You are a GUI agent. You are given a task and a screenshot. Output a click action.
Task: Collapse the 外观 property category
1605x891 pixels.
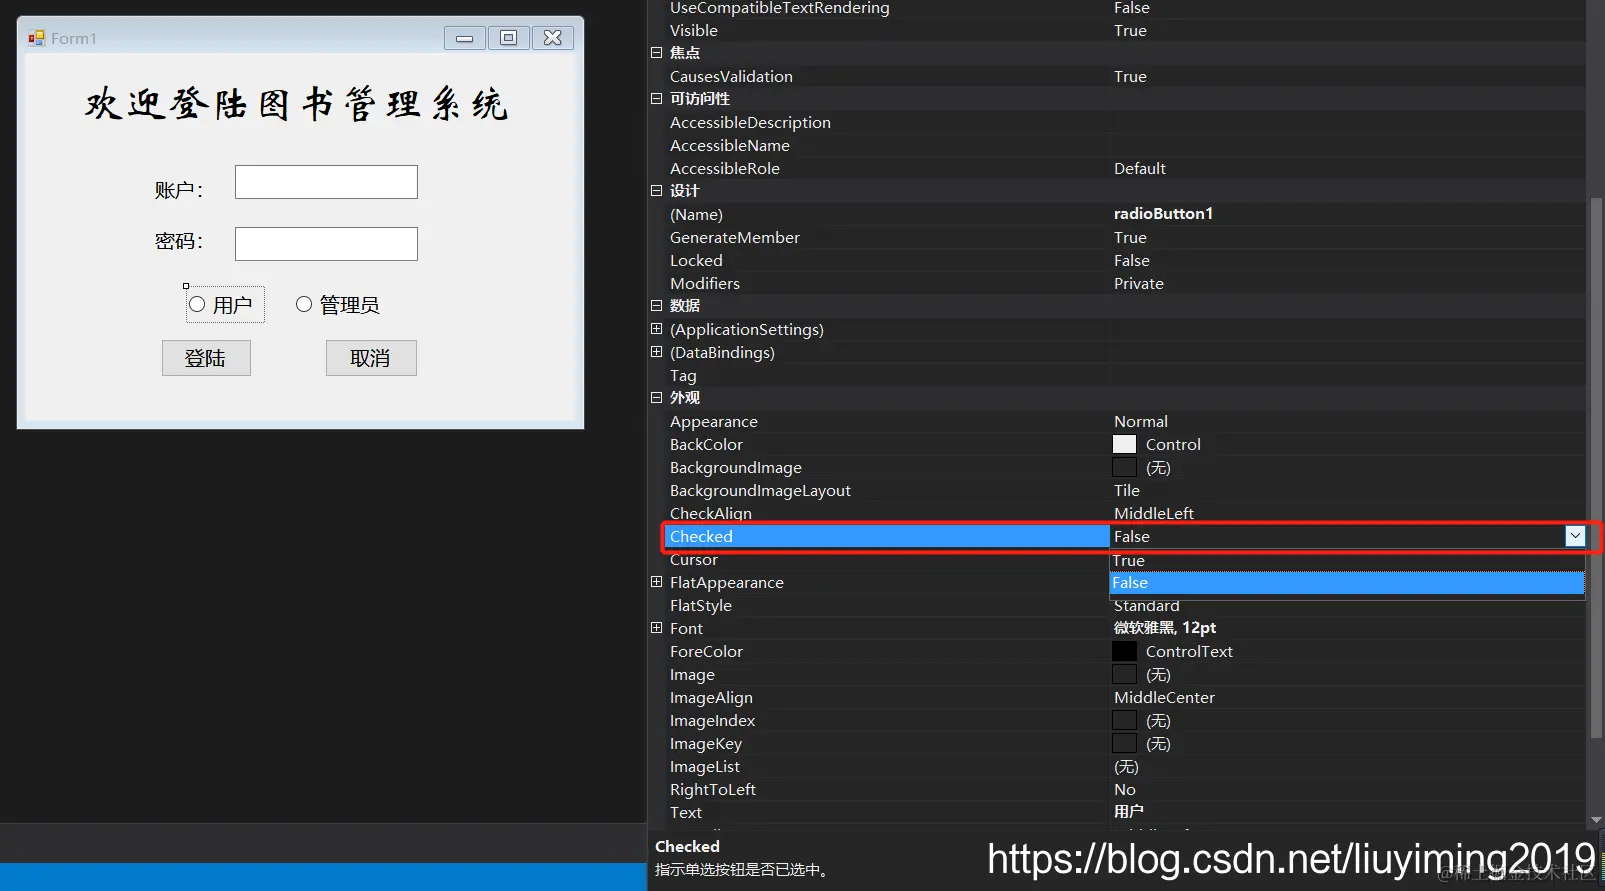pos(656,398)
